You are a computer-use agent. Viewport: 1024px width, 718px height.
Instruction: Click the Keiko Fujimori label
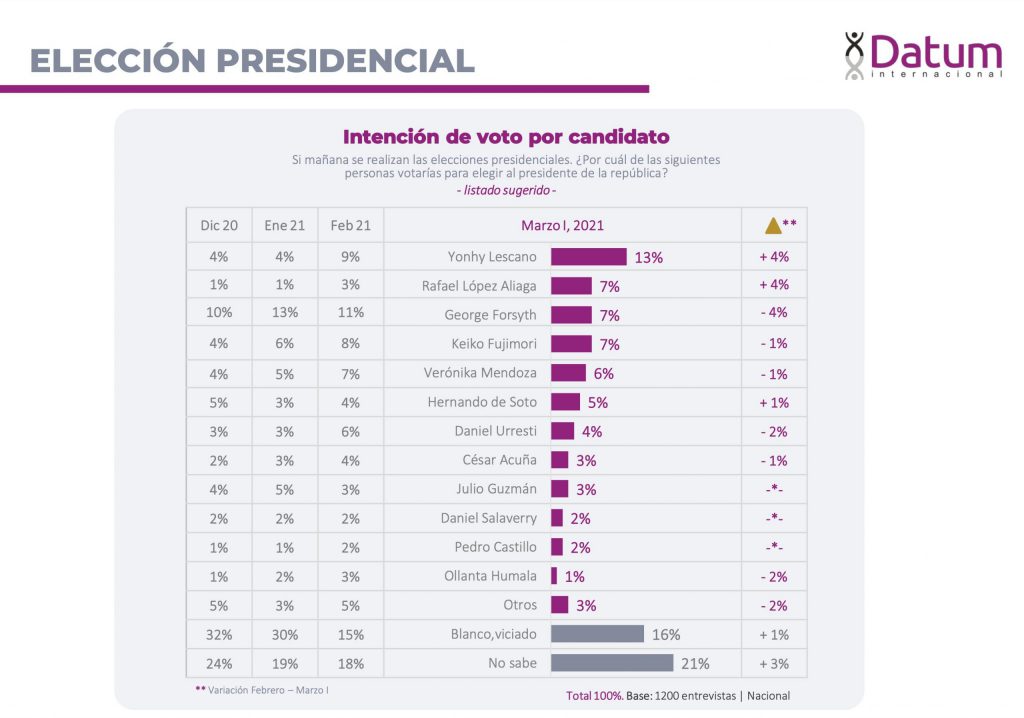coord(491,344)
